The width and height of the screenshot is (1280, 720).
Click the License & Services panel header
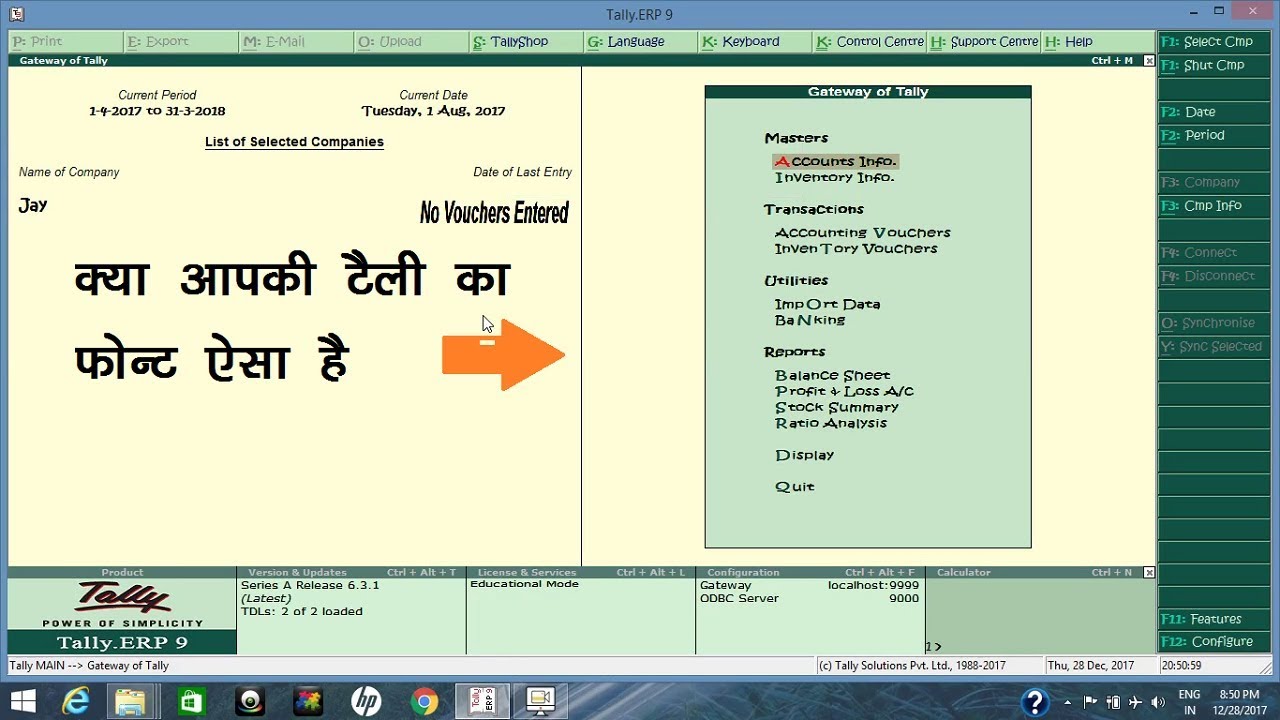click(581, 573)
